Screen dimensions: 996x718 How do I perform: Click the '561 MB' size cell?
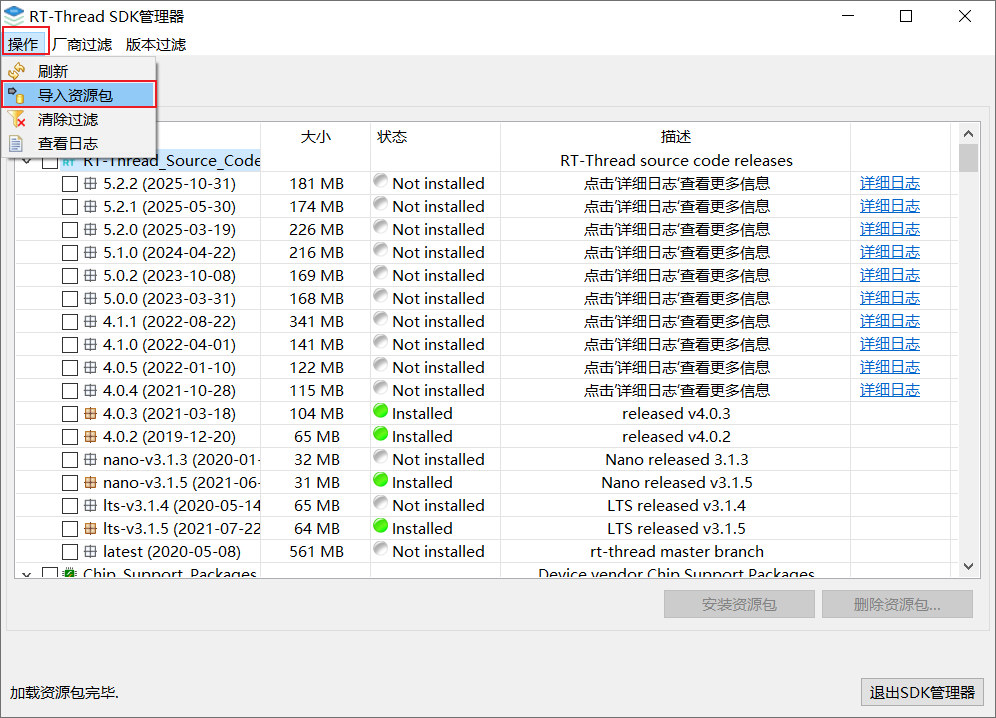coord(316,552)
